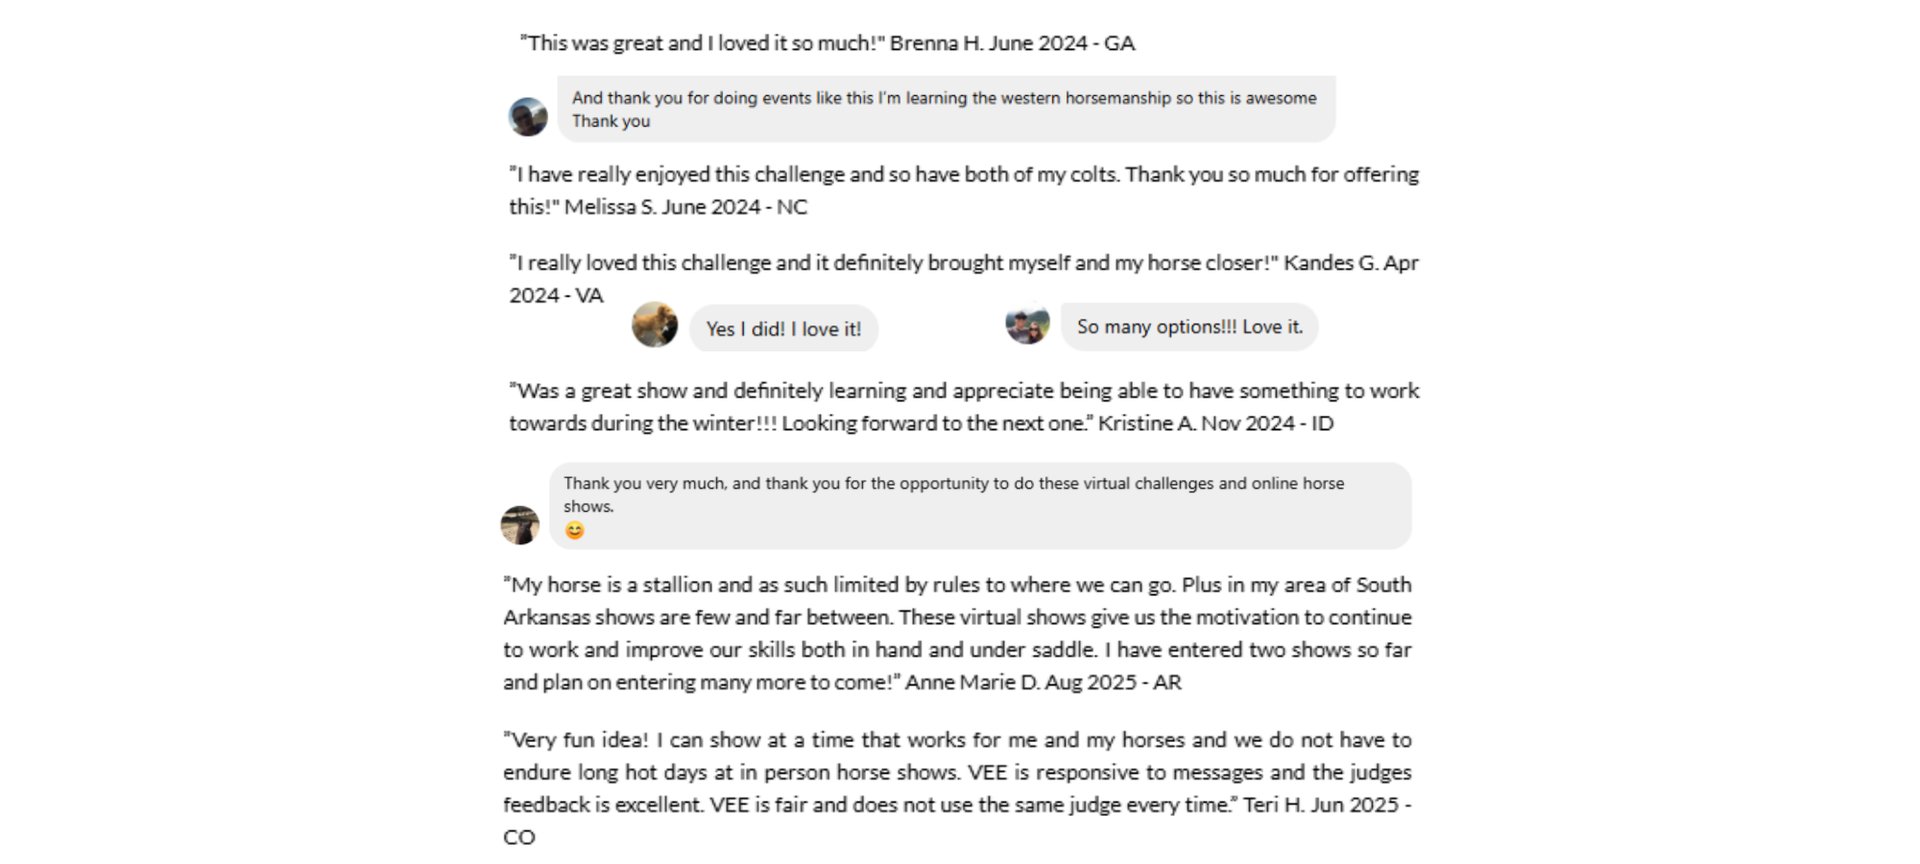
Task: Click 'Looking forward to the next one' text
Action: pyautogui.click(x=936, y=423)
